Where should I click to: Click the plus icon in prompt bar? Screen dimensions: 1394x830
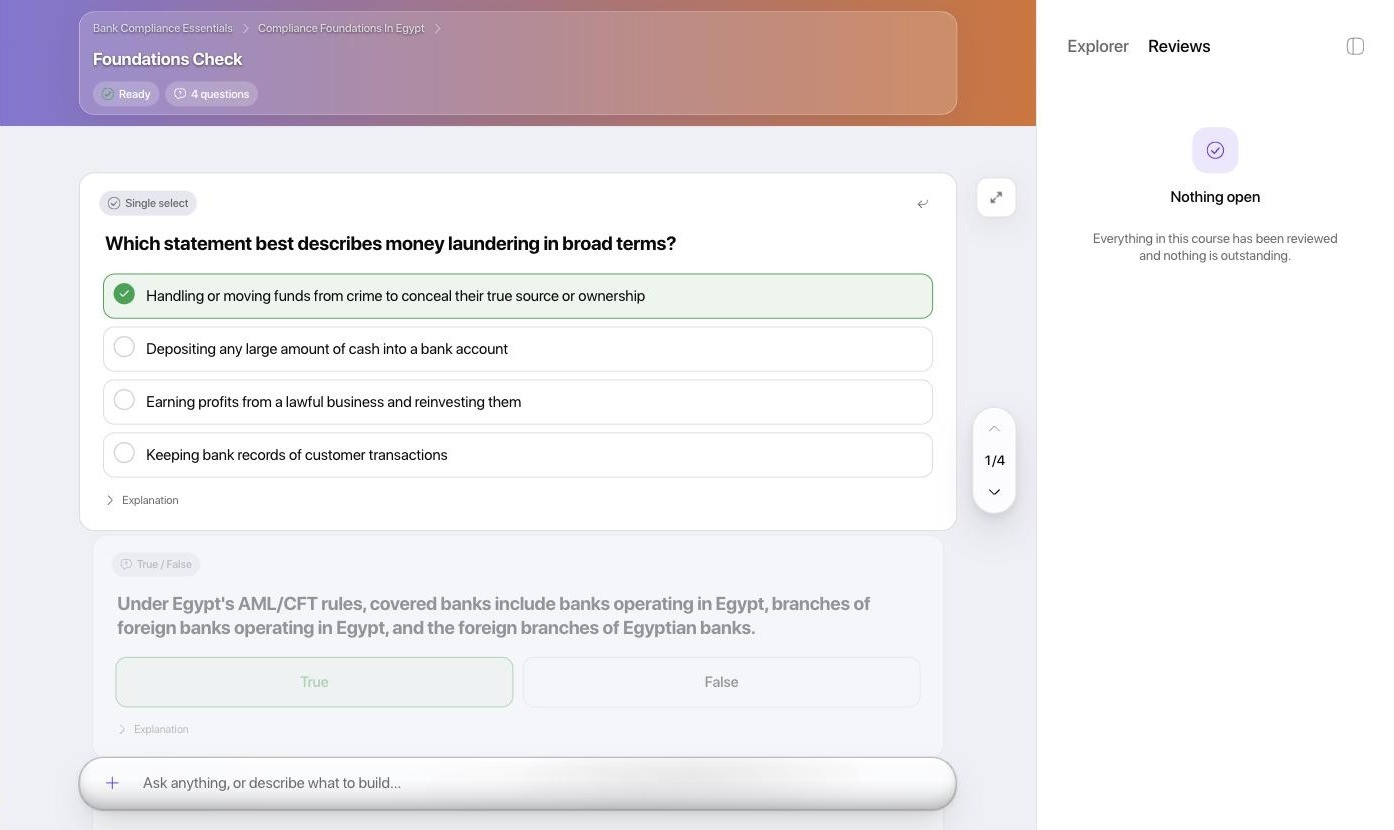(x=112, y=783)
